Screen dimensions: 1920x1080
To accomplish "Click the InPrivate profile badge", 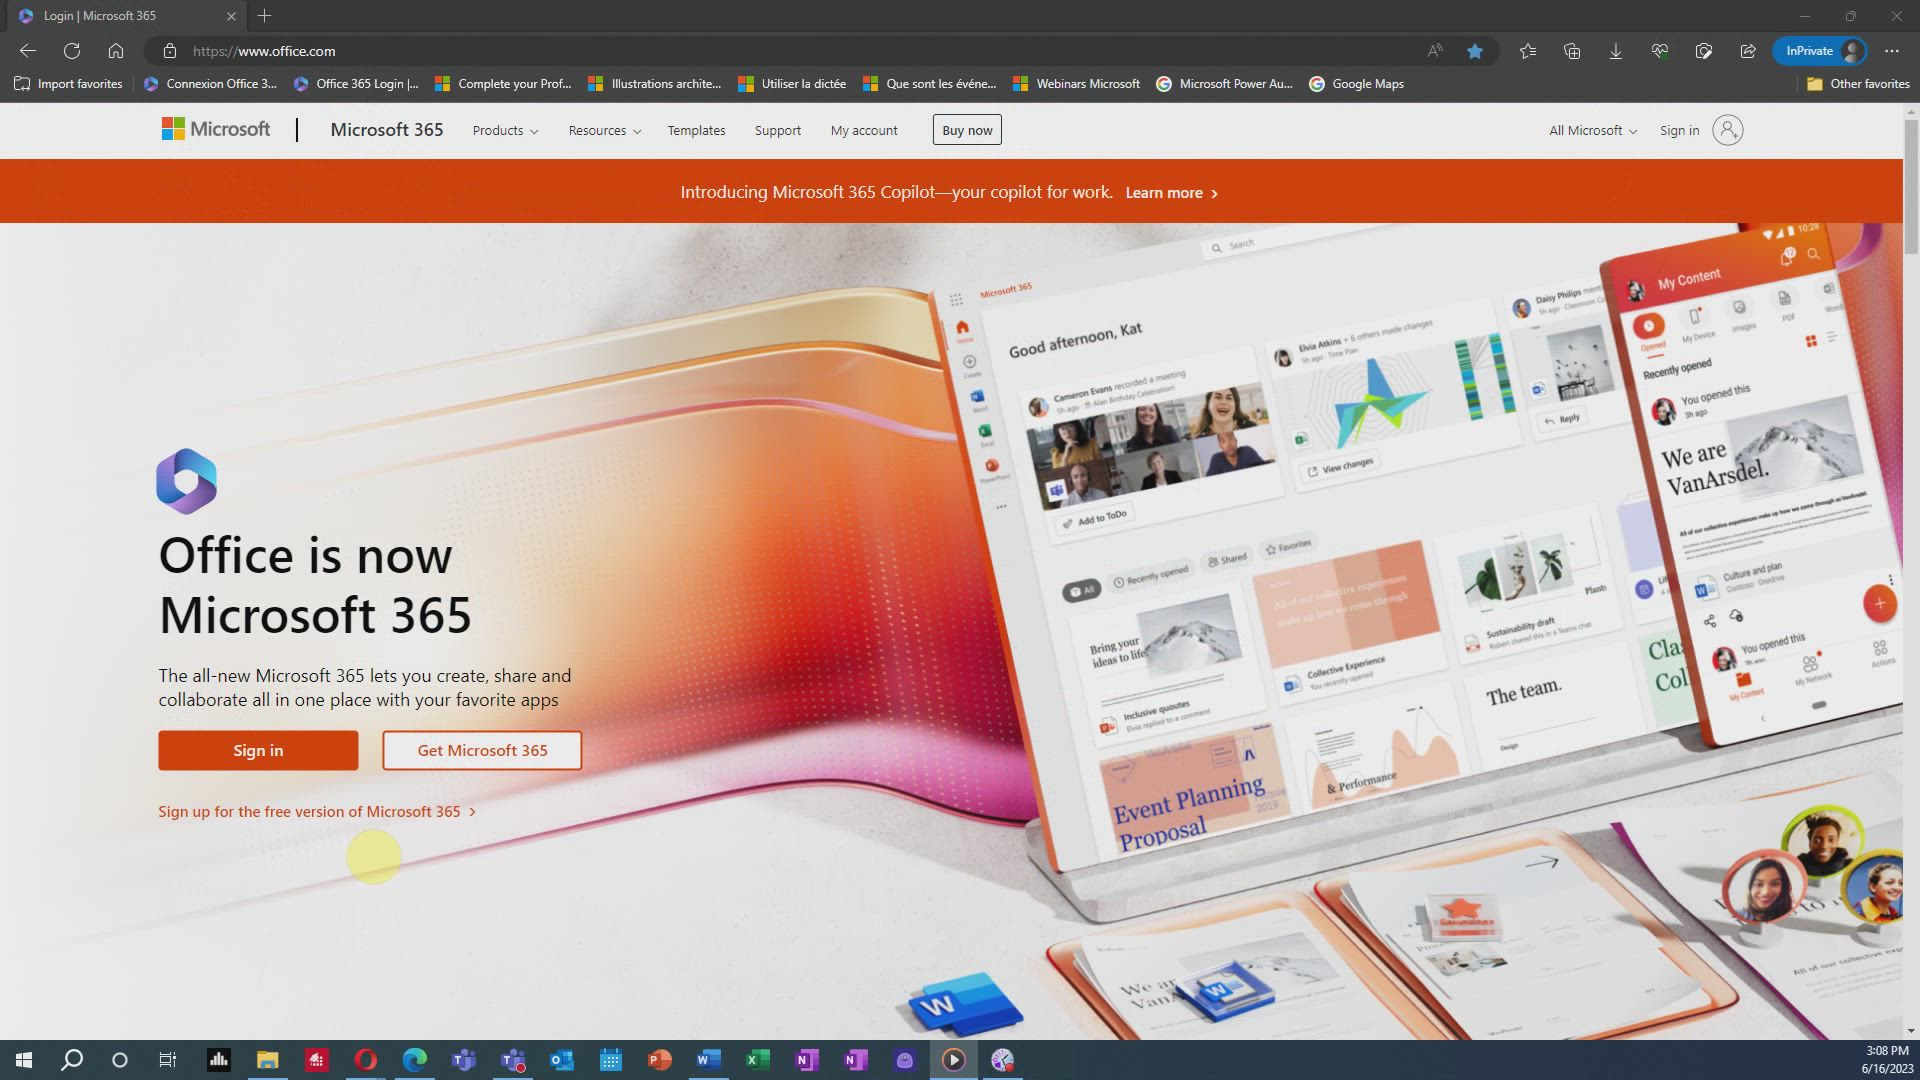I will [1820, 51].
